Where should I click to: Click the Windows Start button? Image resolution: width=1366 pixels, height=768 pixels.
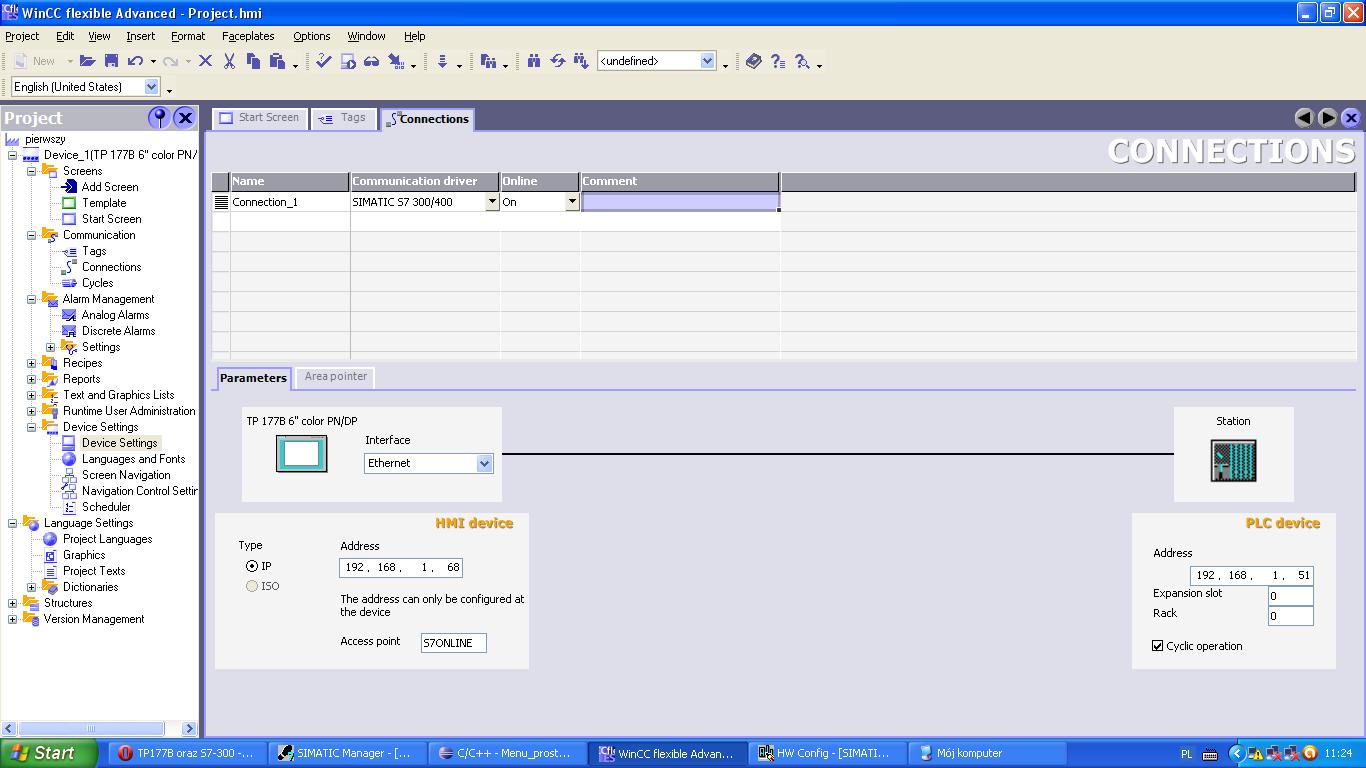(49, 753)
